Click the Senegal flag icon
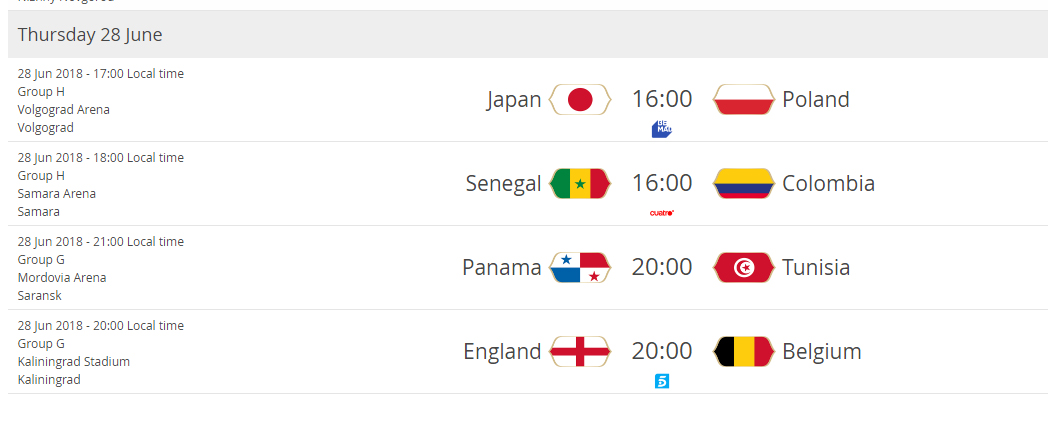The height and width of the screenshot is (427, 1048). (x=579, y=184)
